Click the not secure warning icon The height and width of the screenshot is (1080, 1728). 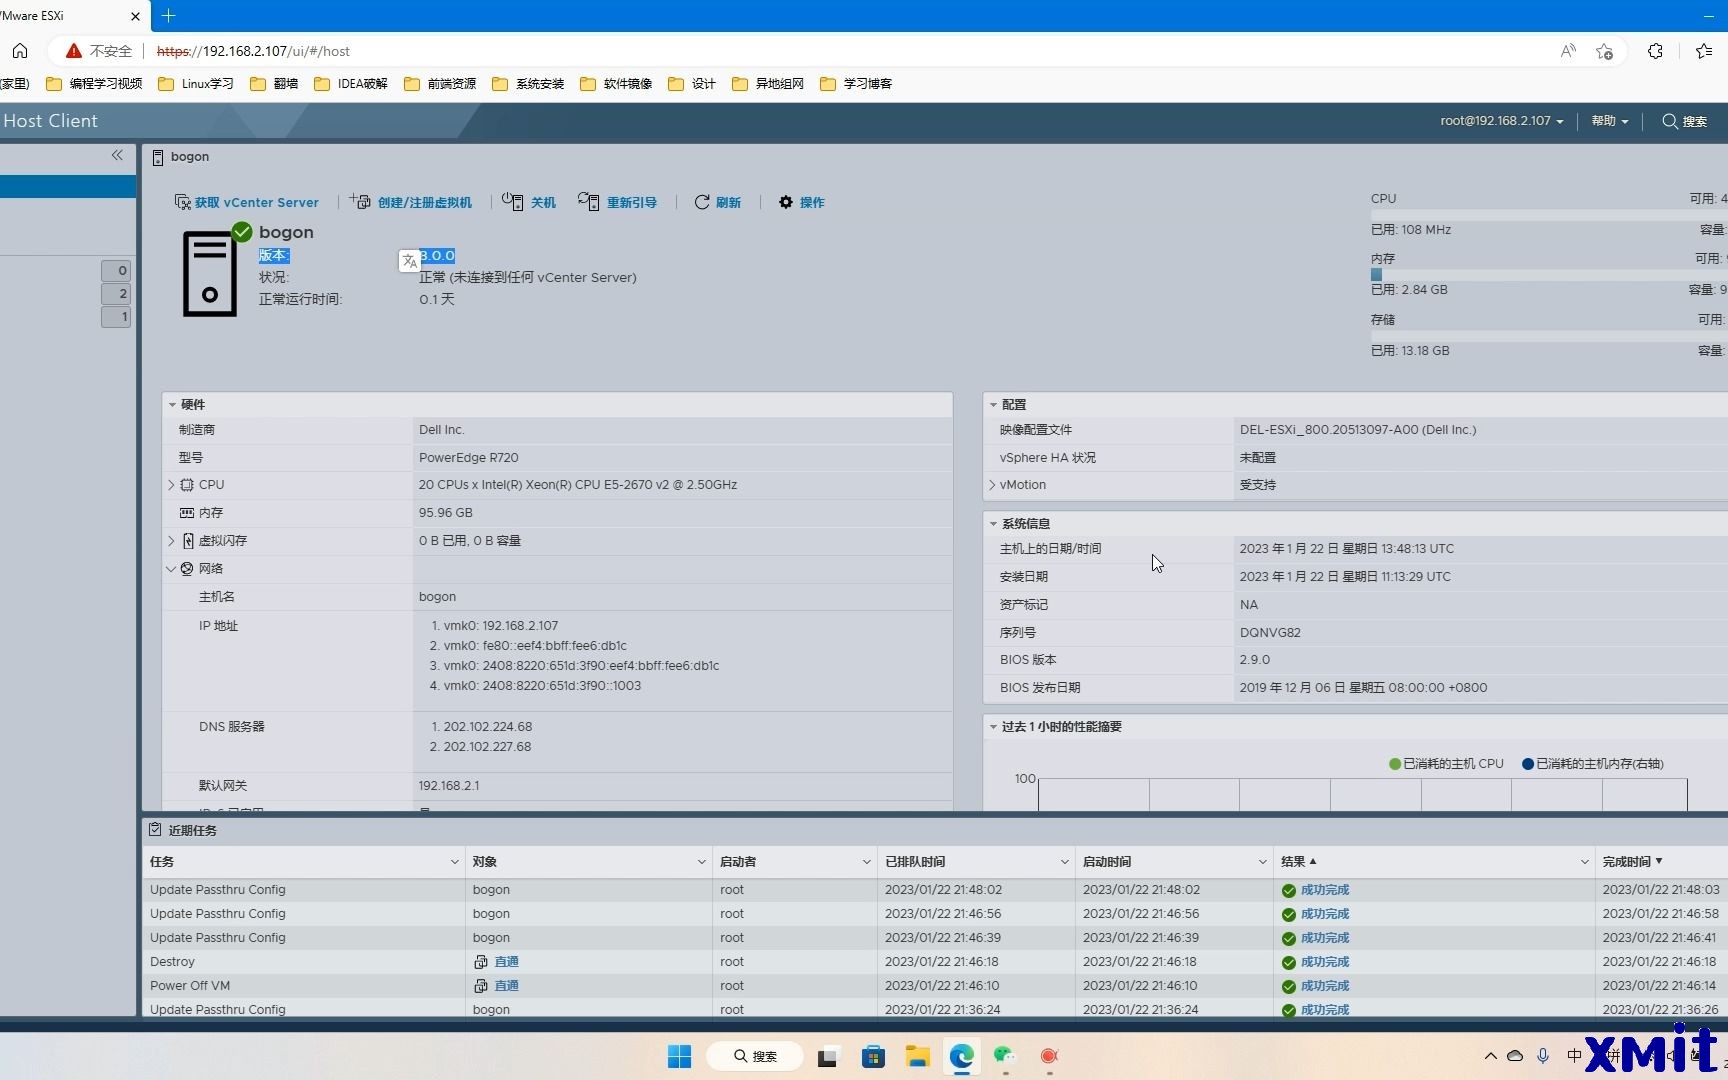tap(73, 51)
